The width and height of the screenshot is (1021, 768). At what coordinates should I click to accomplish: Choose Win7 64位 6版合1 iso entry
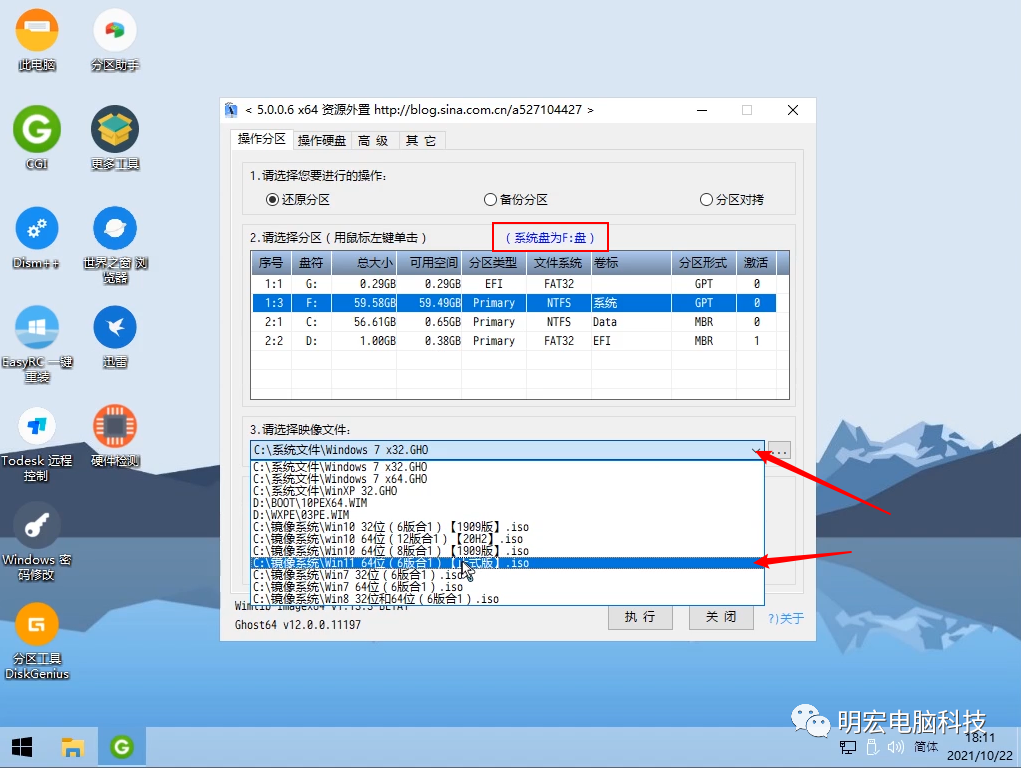tap(507, 587)
